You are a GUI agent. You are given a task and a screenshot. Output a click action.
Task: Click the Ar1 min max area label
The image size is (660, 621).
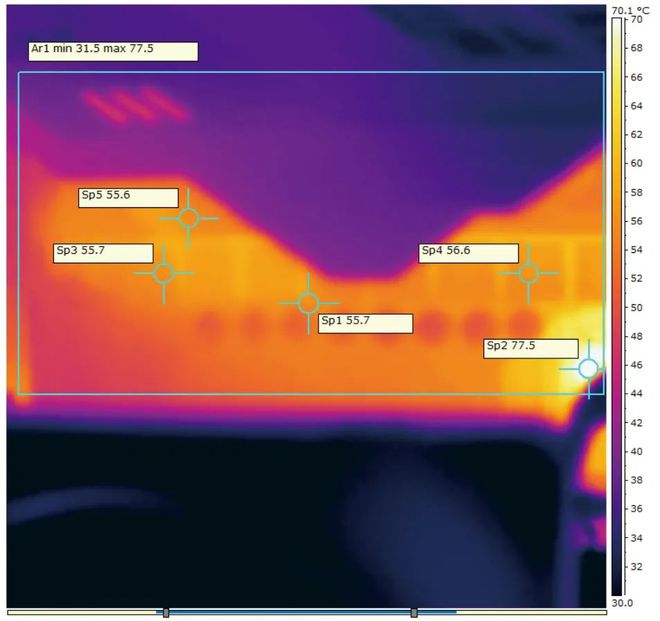[x=113, y=51]
